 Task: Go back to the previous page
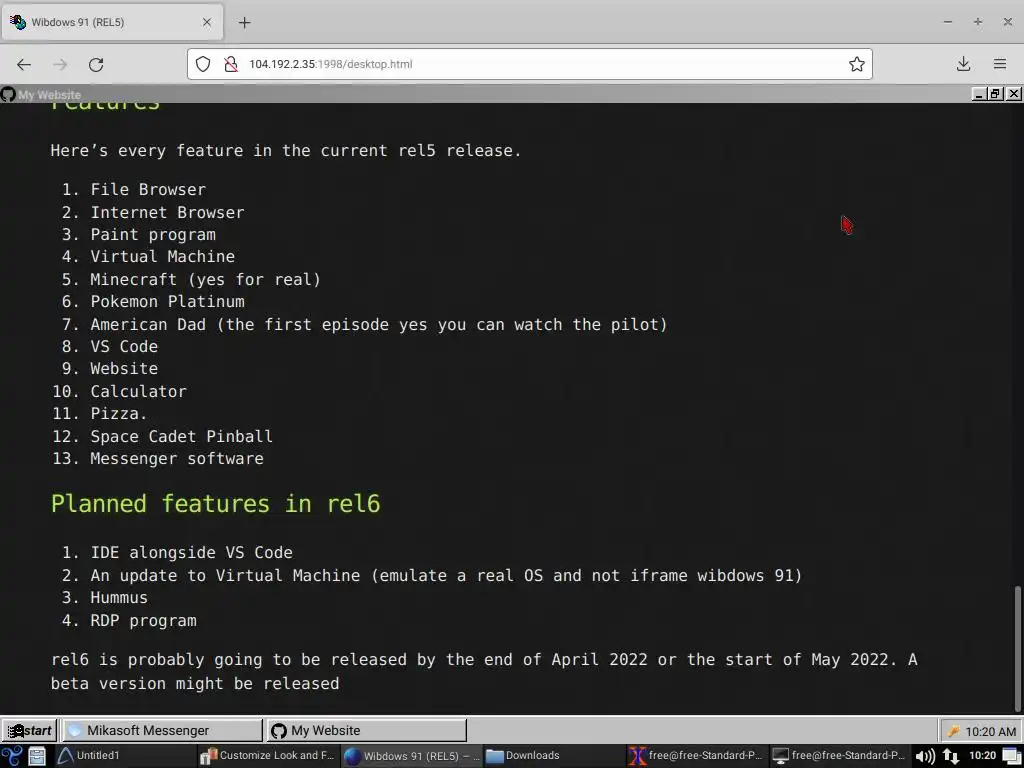24,64
